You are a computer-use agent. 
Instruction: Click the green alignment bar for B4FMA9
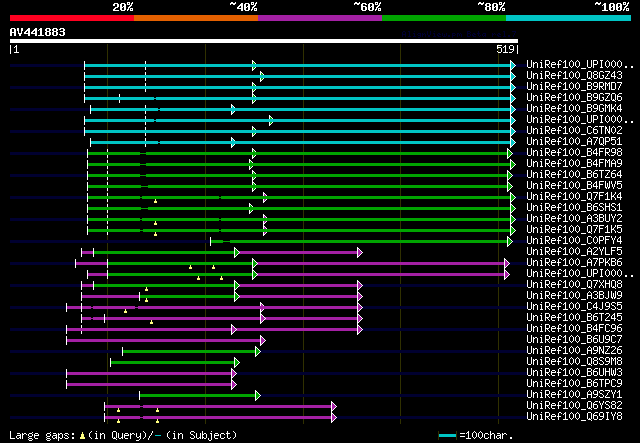(301, 165)
